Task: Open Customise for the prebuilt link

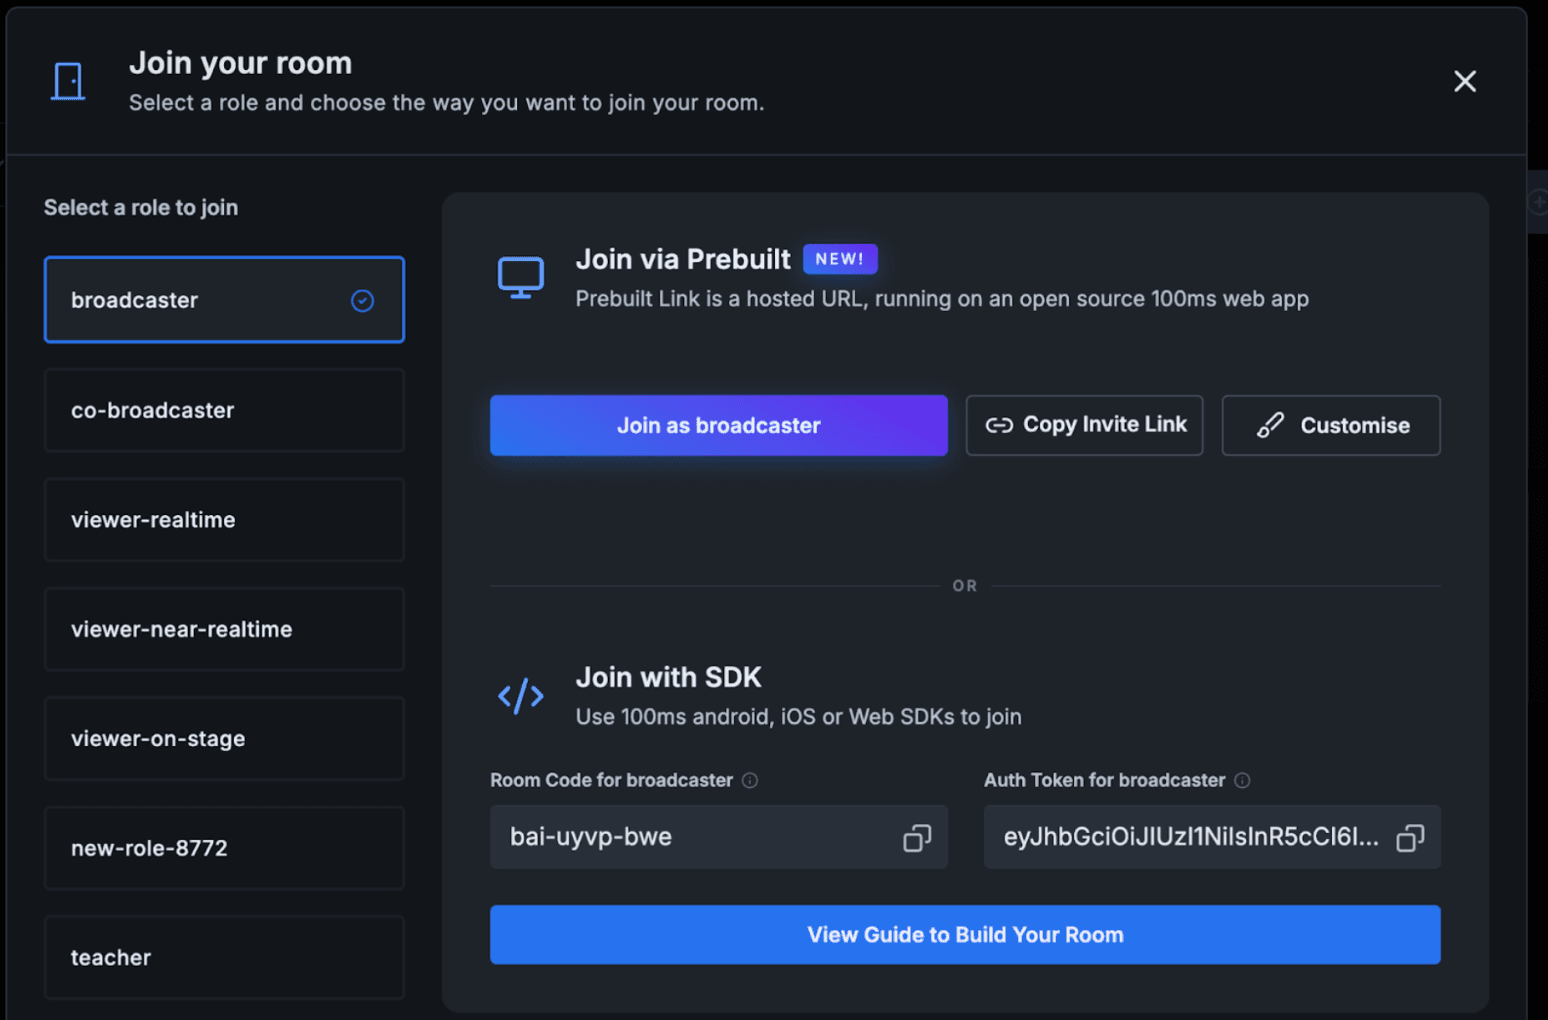Action: pyautogui.click(x=1331, y=425)
